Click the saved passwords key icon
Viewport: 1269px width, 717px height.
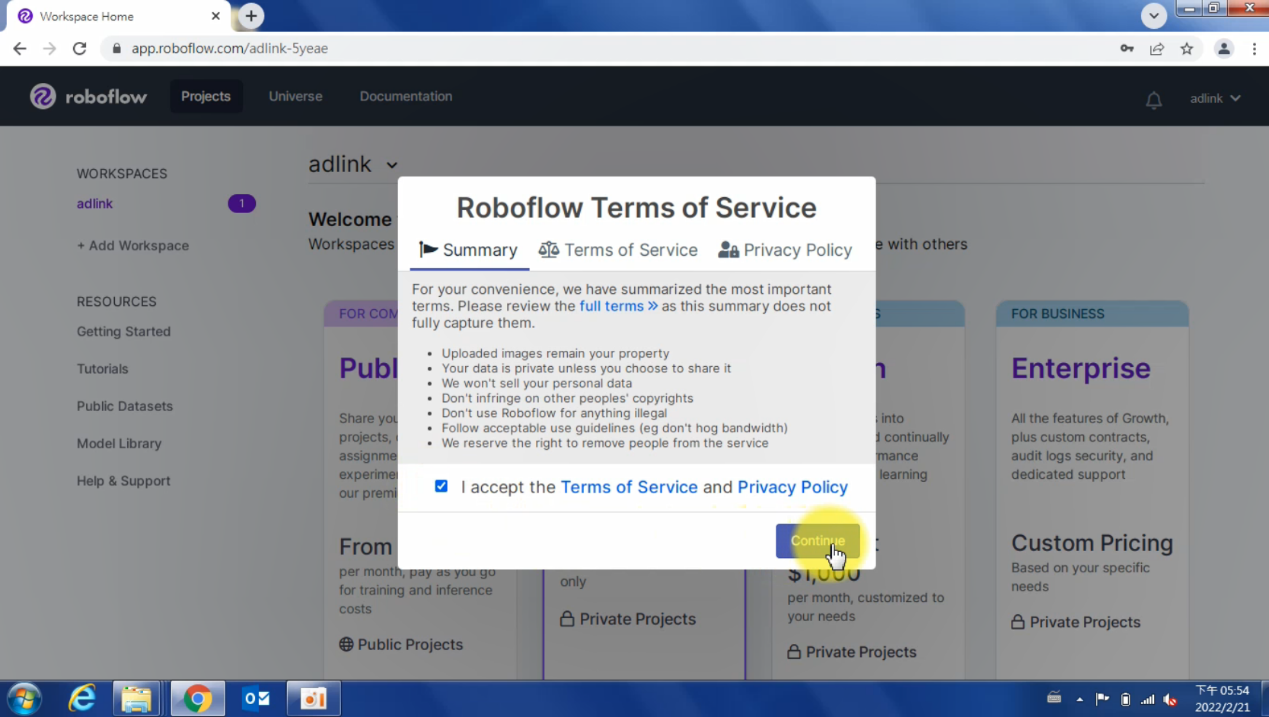(x=1127, y=48)
